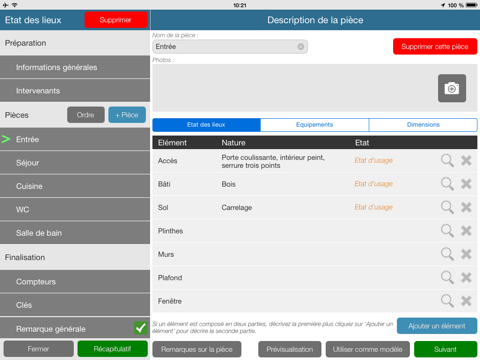Viewport: 480px width, 360px height.
Task: Go to next with Suivant button
Action: [x=446, y=349]
